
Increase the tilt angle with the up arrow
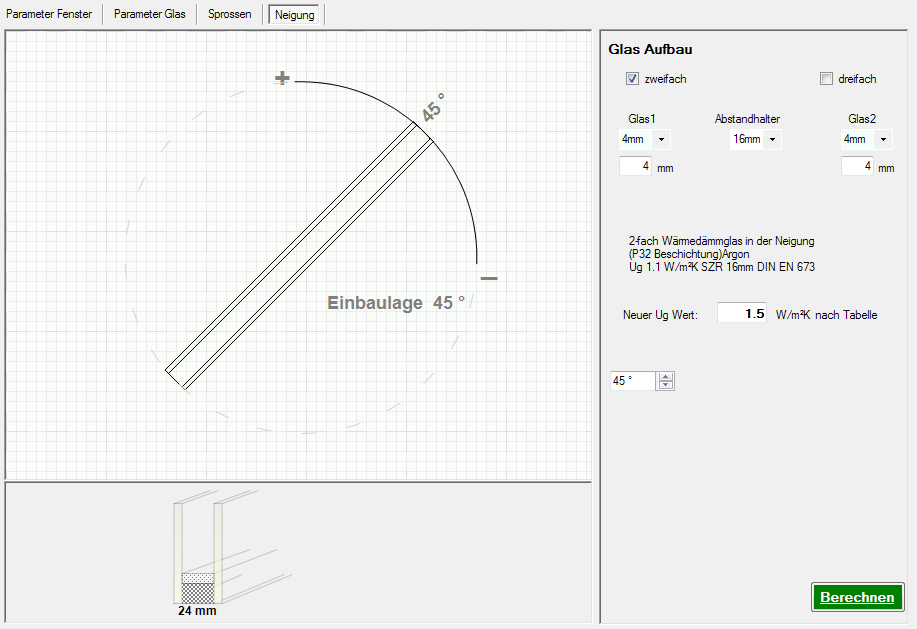(667, 376)
